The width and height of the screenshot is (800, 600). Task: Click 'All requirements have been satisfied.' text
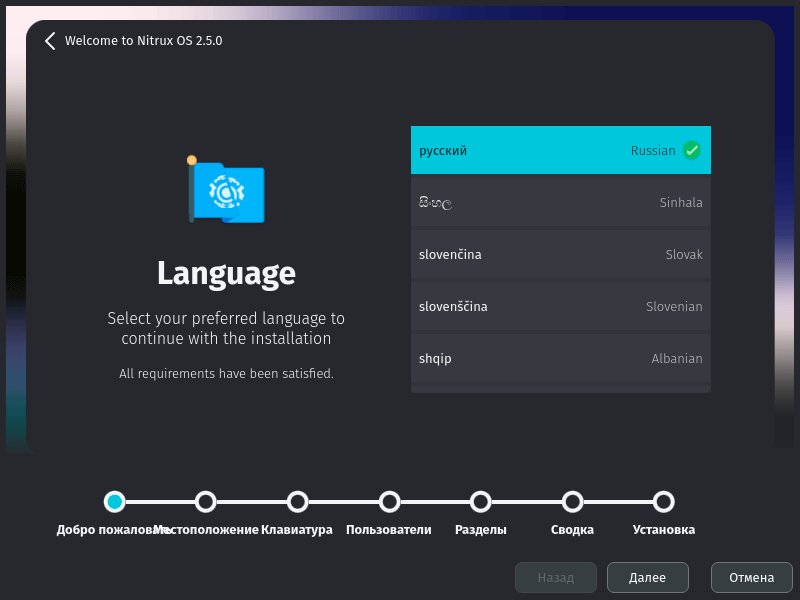(x=226, y=373)
